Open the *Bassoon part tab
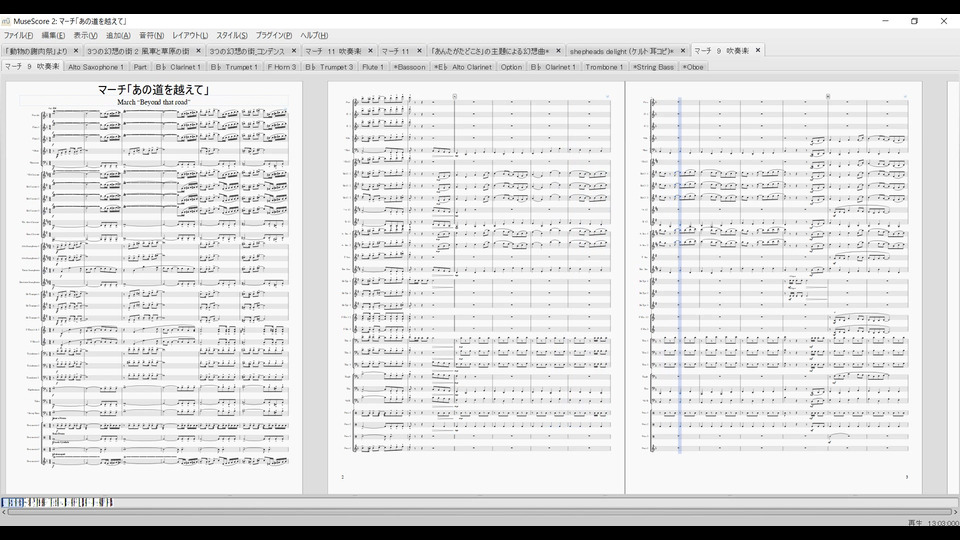960x540 pixels. coord(409,67)
